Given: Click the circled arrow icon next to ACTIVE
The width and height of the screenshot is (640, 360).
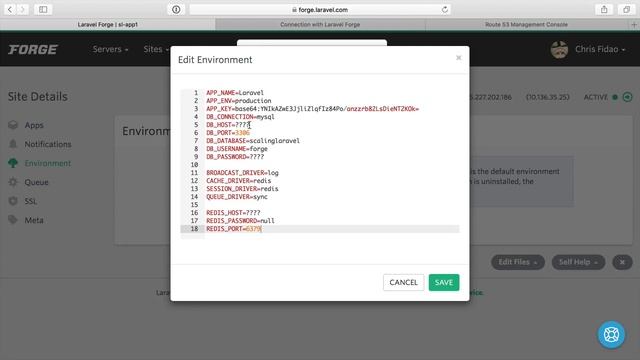Looking at the screenshot, I should 627,97.
